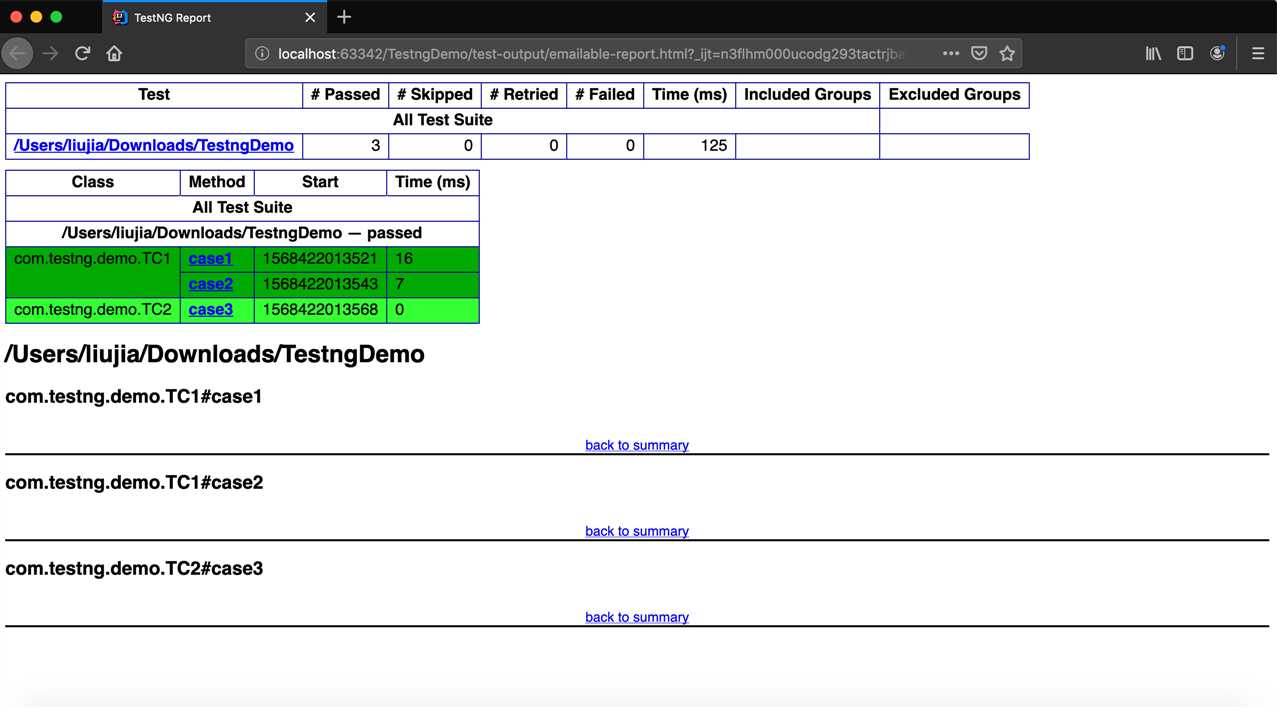Go back to the previous page
The height and width of the screenshot is (708, 1277).
(18, 53)
